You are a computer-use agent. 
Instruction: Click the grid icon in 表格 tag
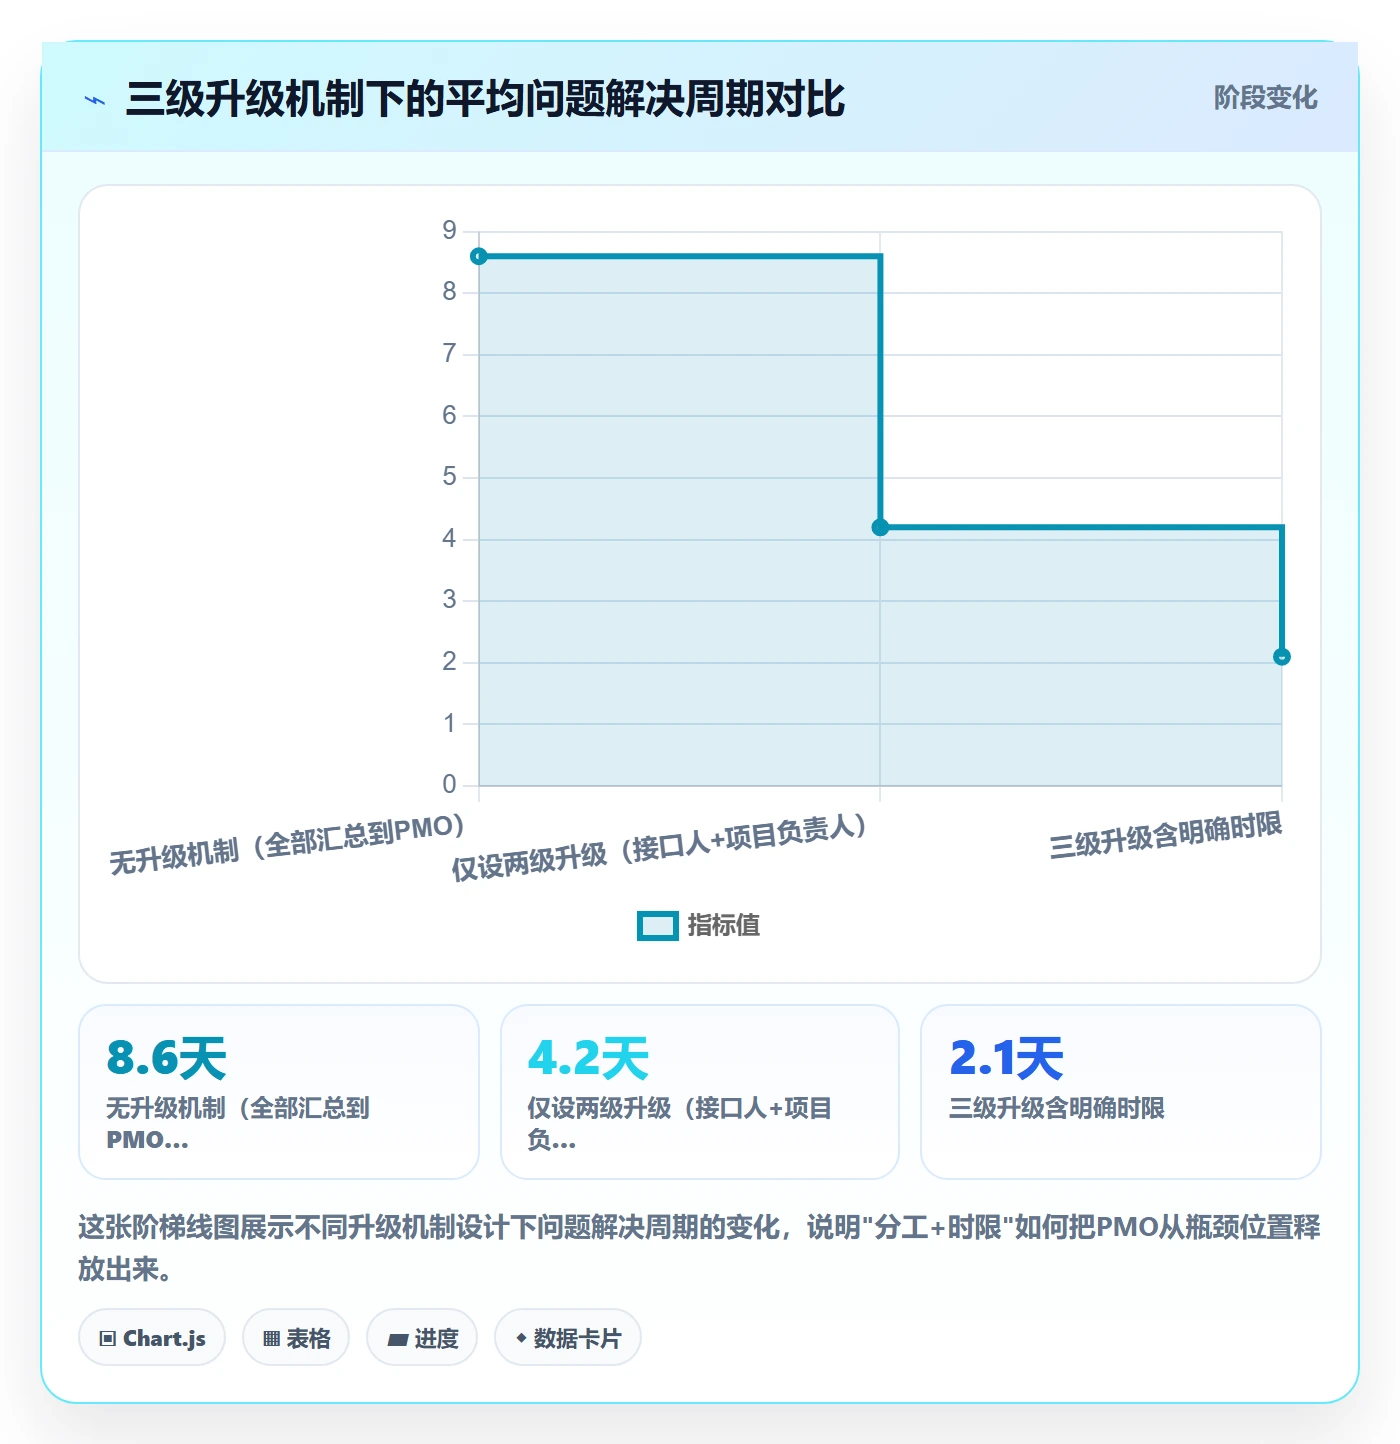pyautogui.click(x=271, y=1339)
